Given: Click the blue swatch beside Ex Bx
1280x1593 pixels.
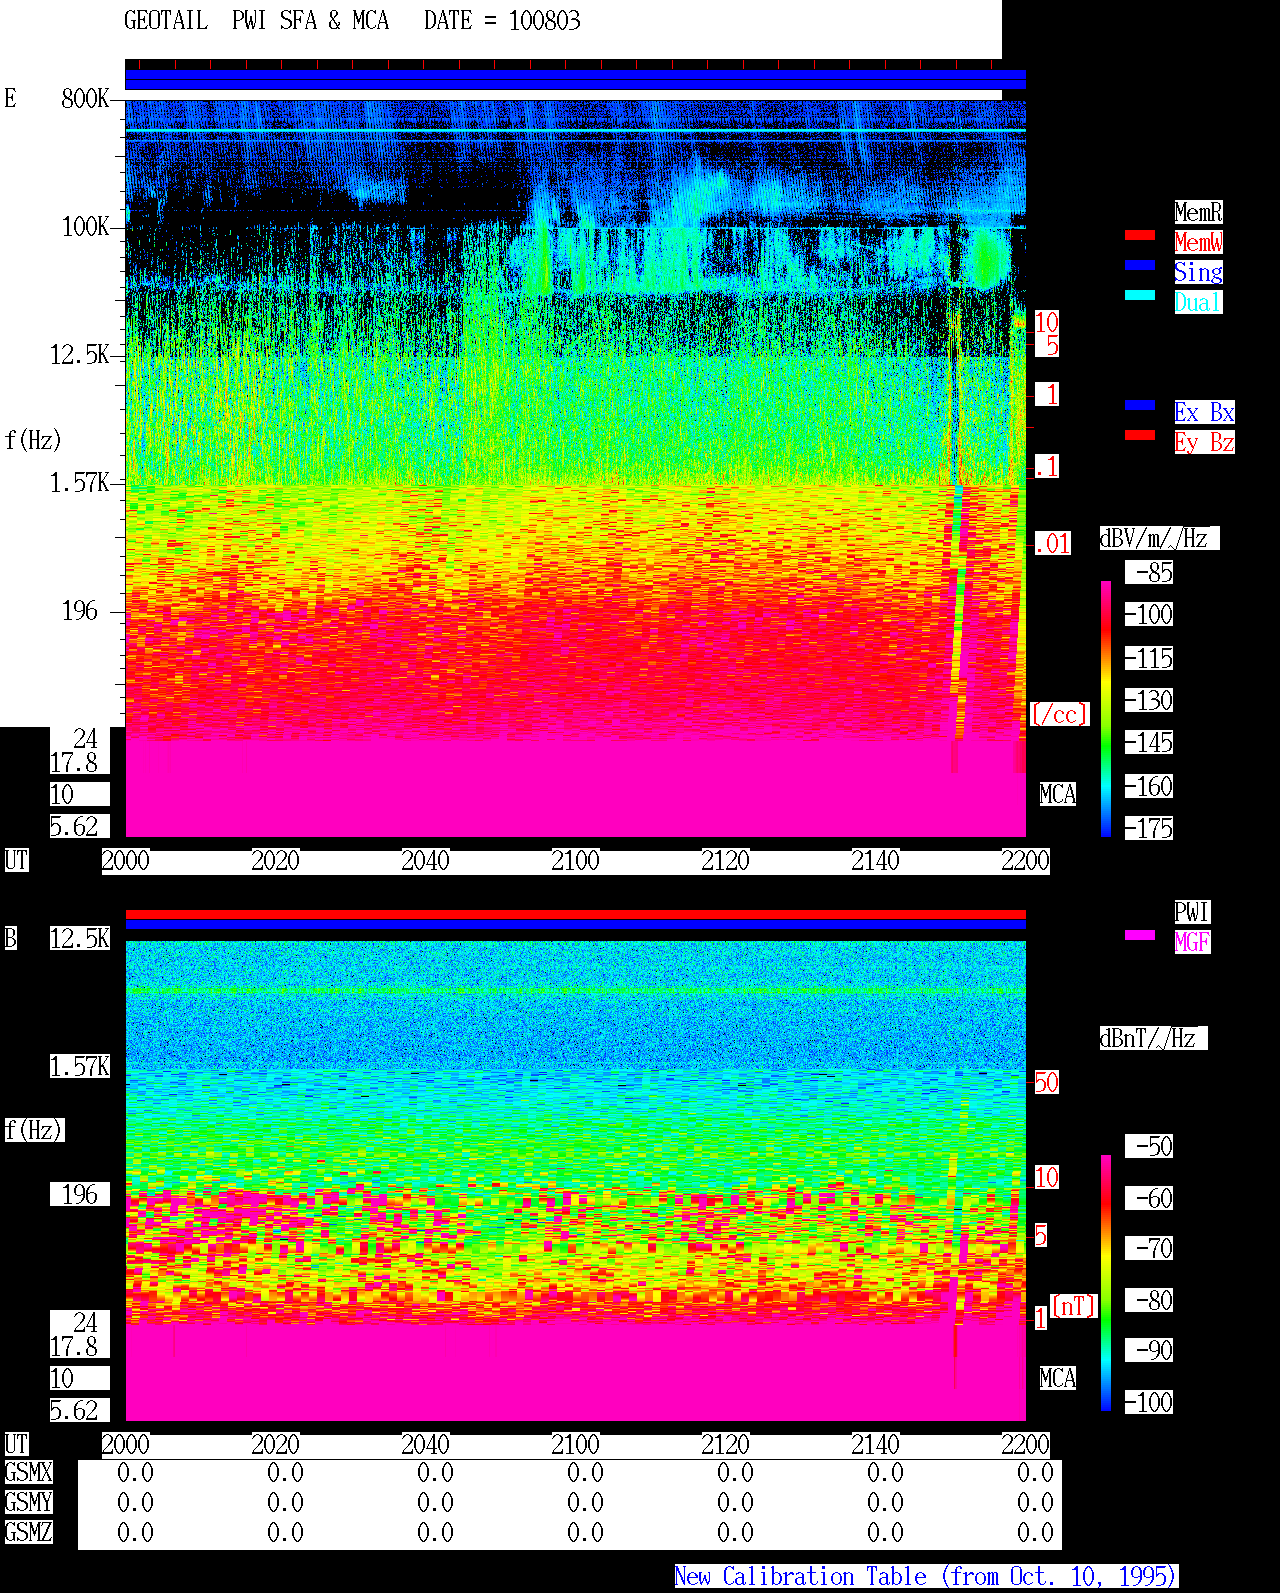Looking at the screenshot, I should tap(1140, 405).
